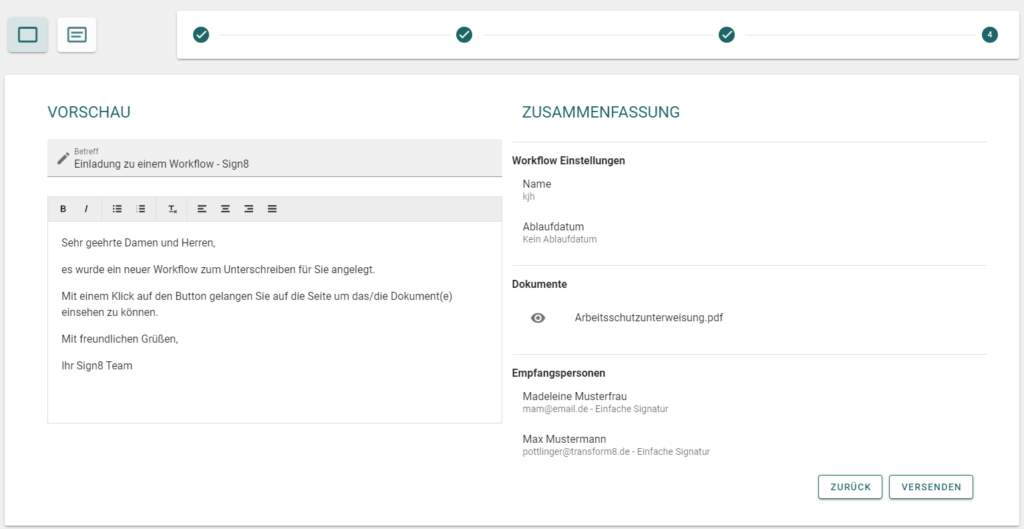Image resolution: width=1024 pixels, height=529 pixels.
Task: Jump to third completed workflow step
Action: [x=727, y=35]
